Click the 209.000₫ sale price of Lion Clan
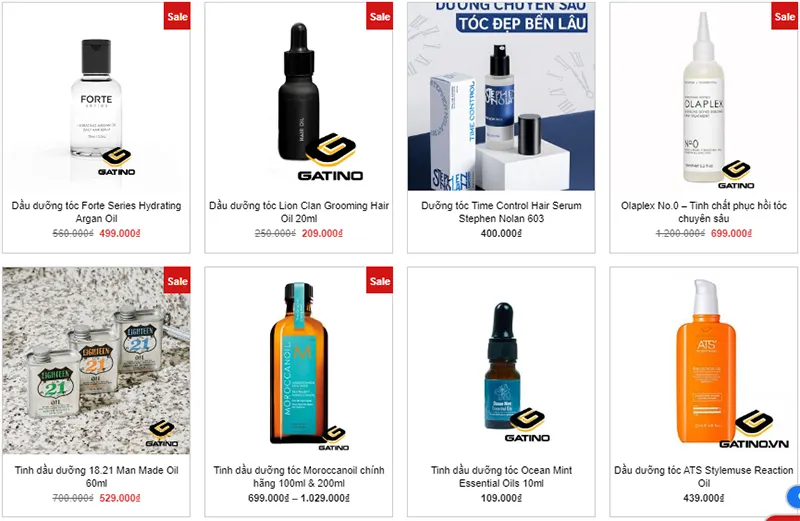800x521 pixels. pos(322,233)
